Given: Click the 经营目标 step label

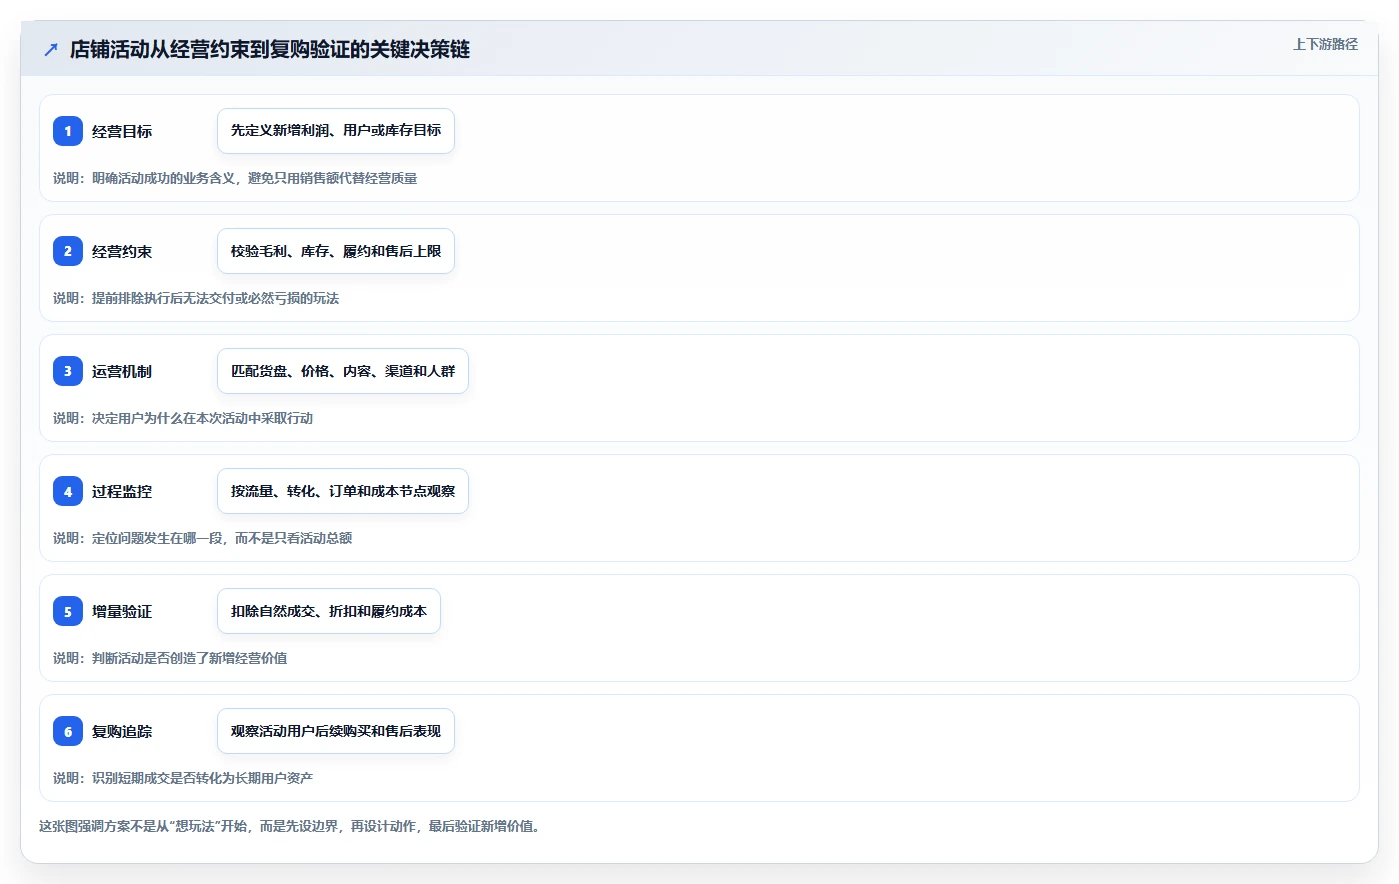Looking at the screenshot, I should pos(122,131).
